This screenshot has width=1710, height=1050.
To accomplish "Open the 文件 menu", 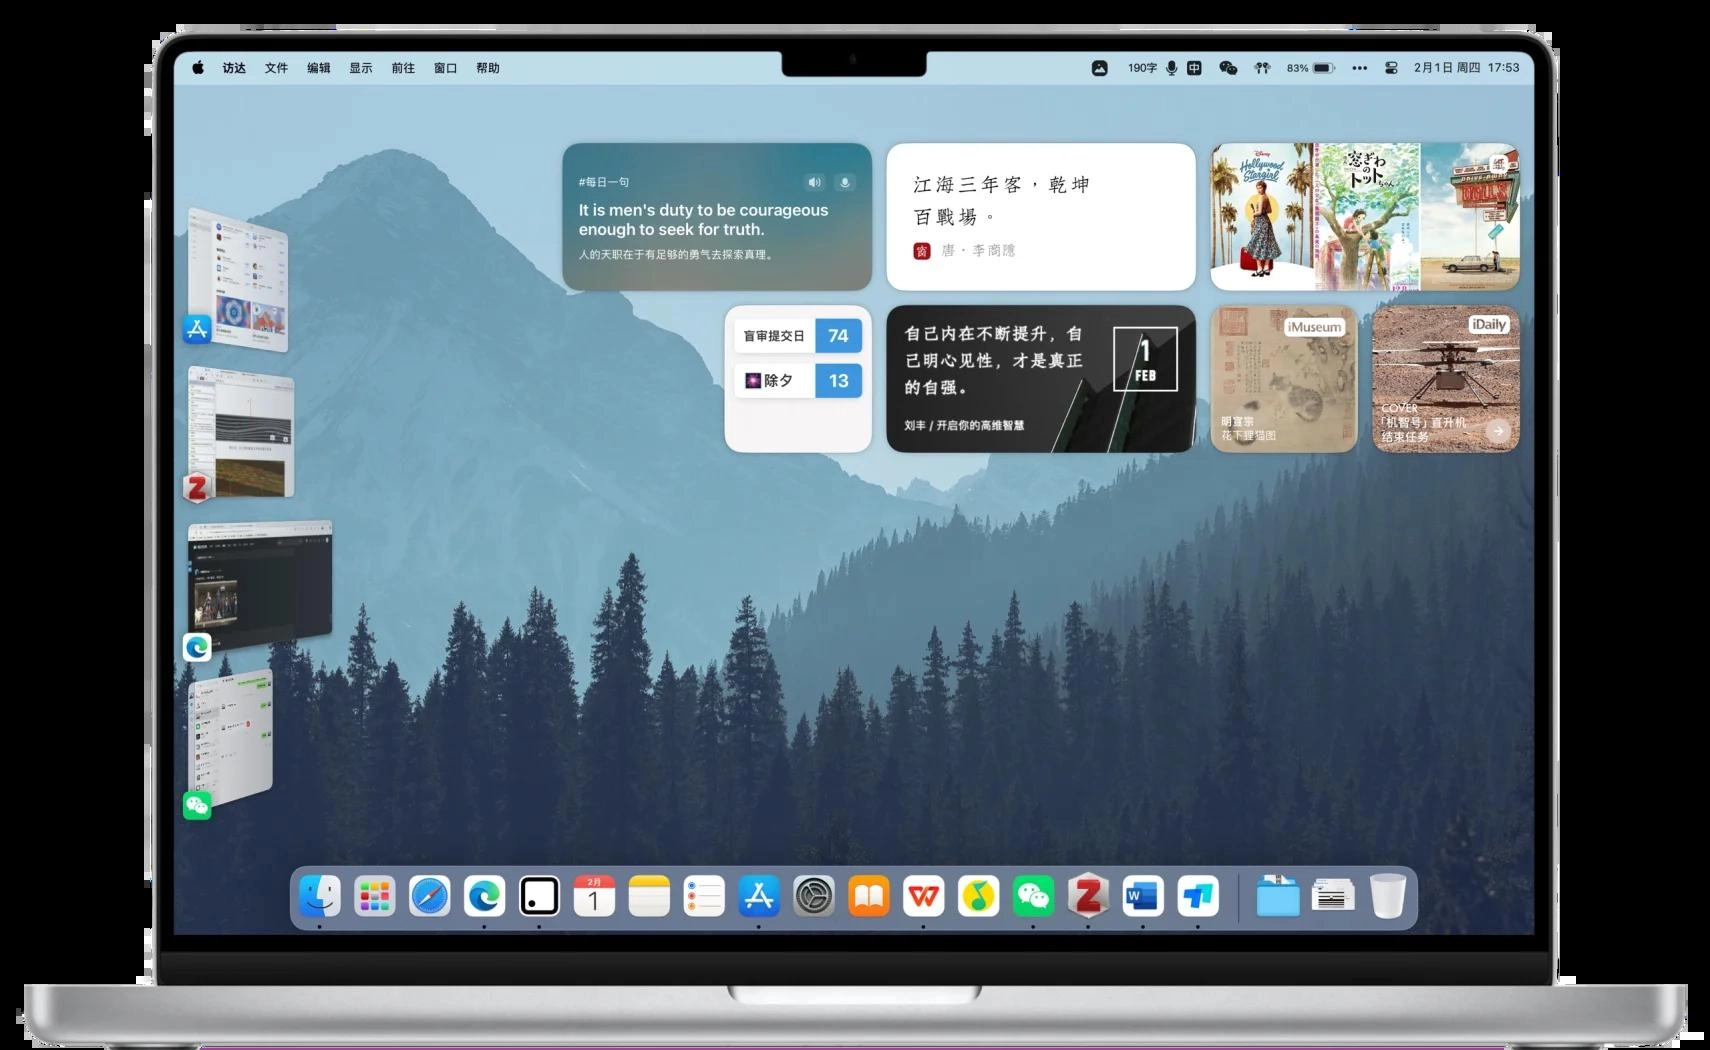I will [276, 68].
